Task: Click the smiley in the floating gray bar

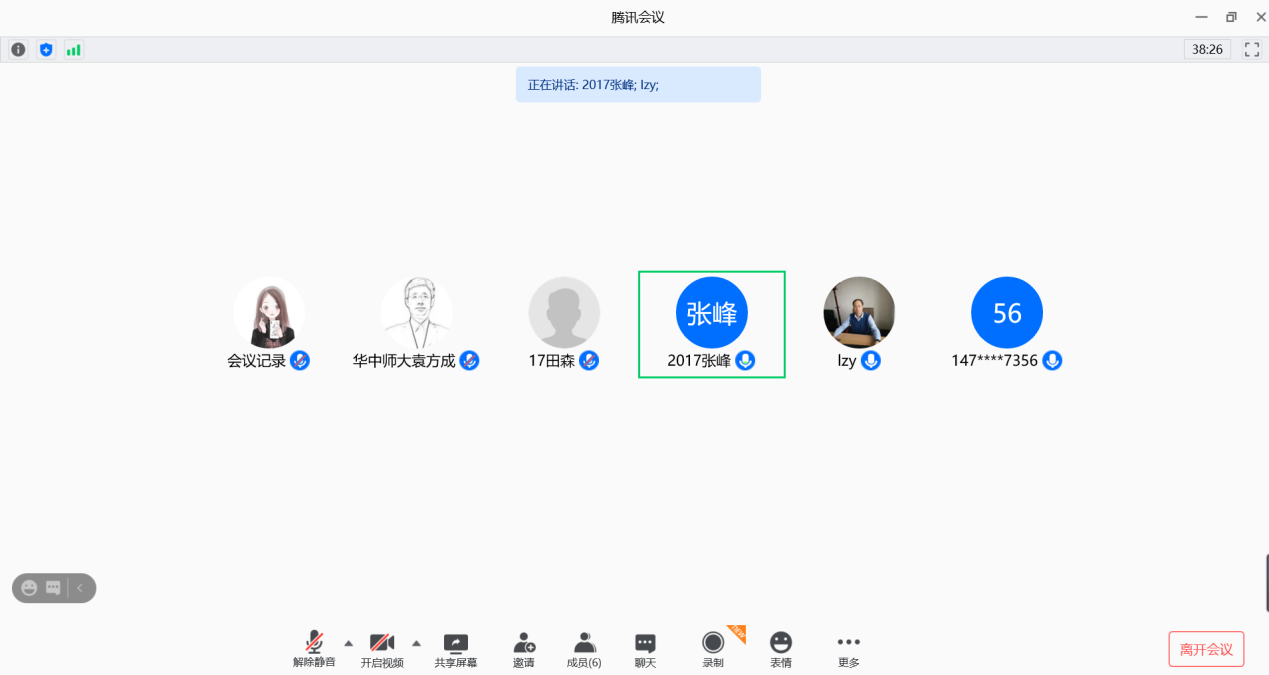Action: pyautogui.click(x=29, y=588)
